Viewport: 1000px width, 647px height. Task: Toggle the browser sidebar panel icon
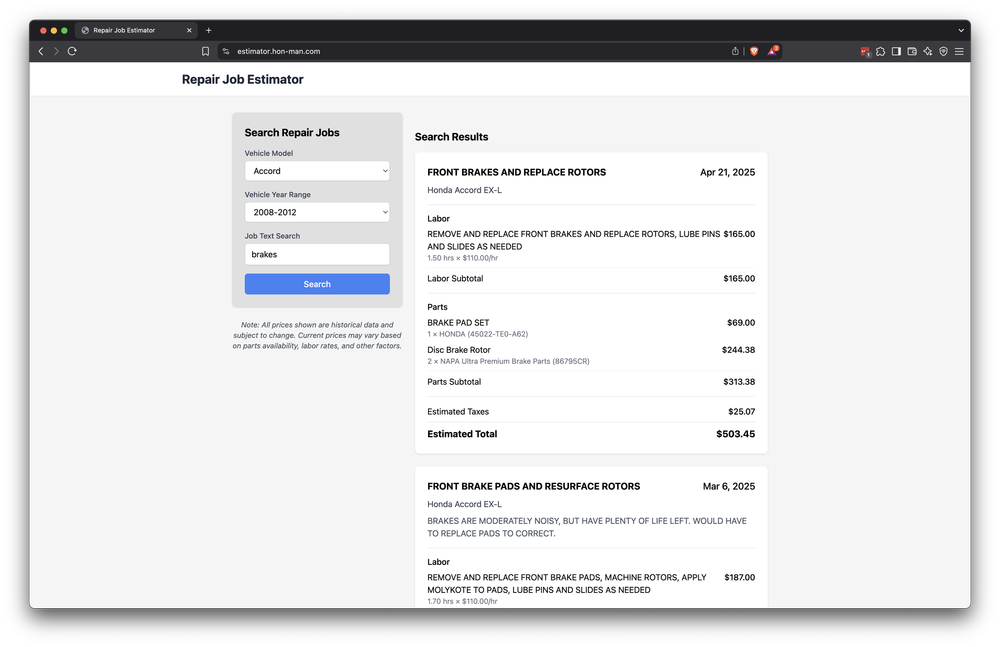coord(895,51)
